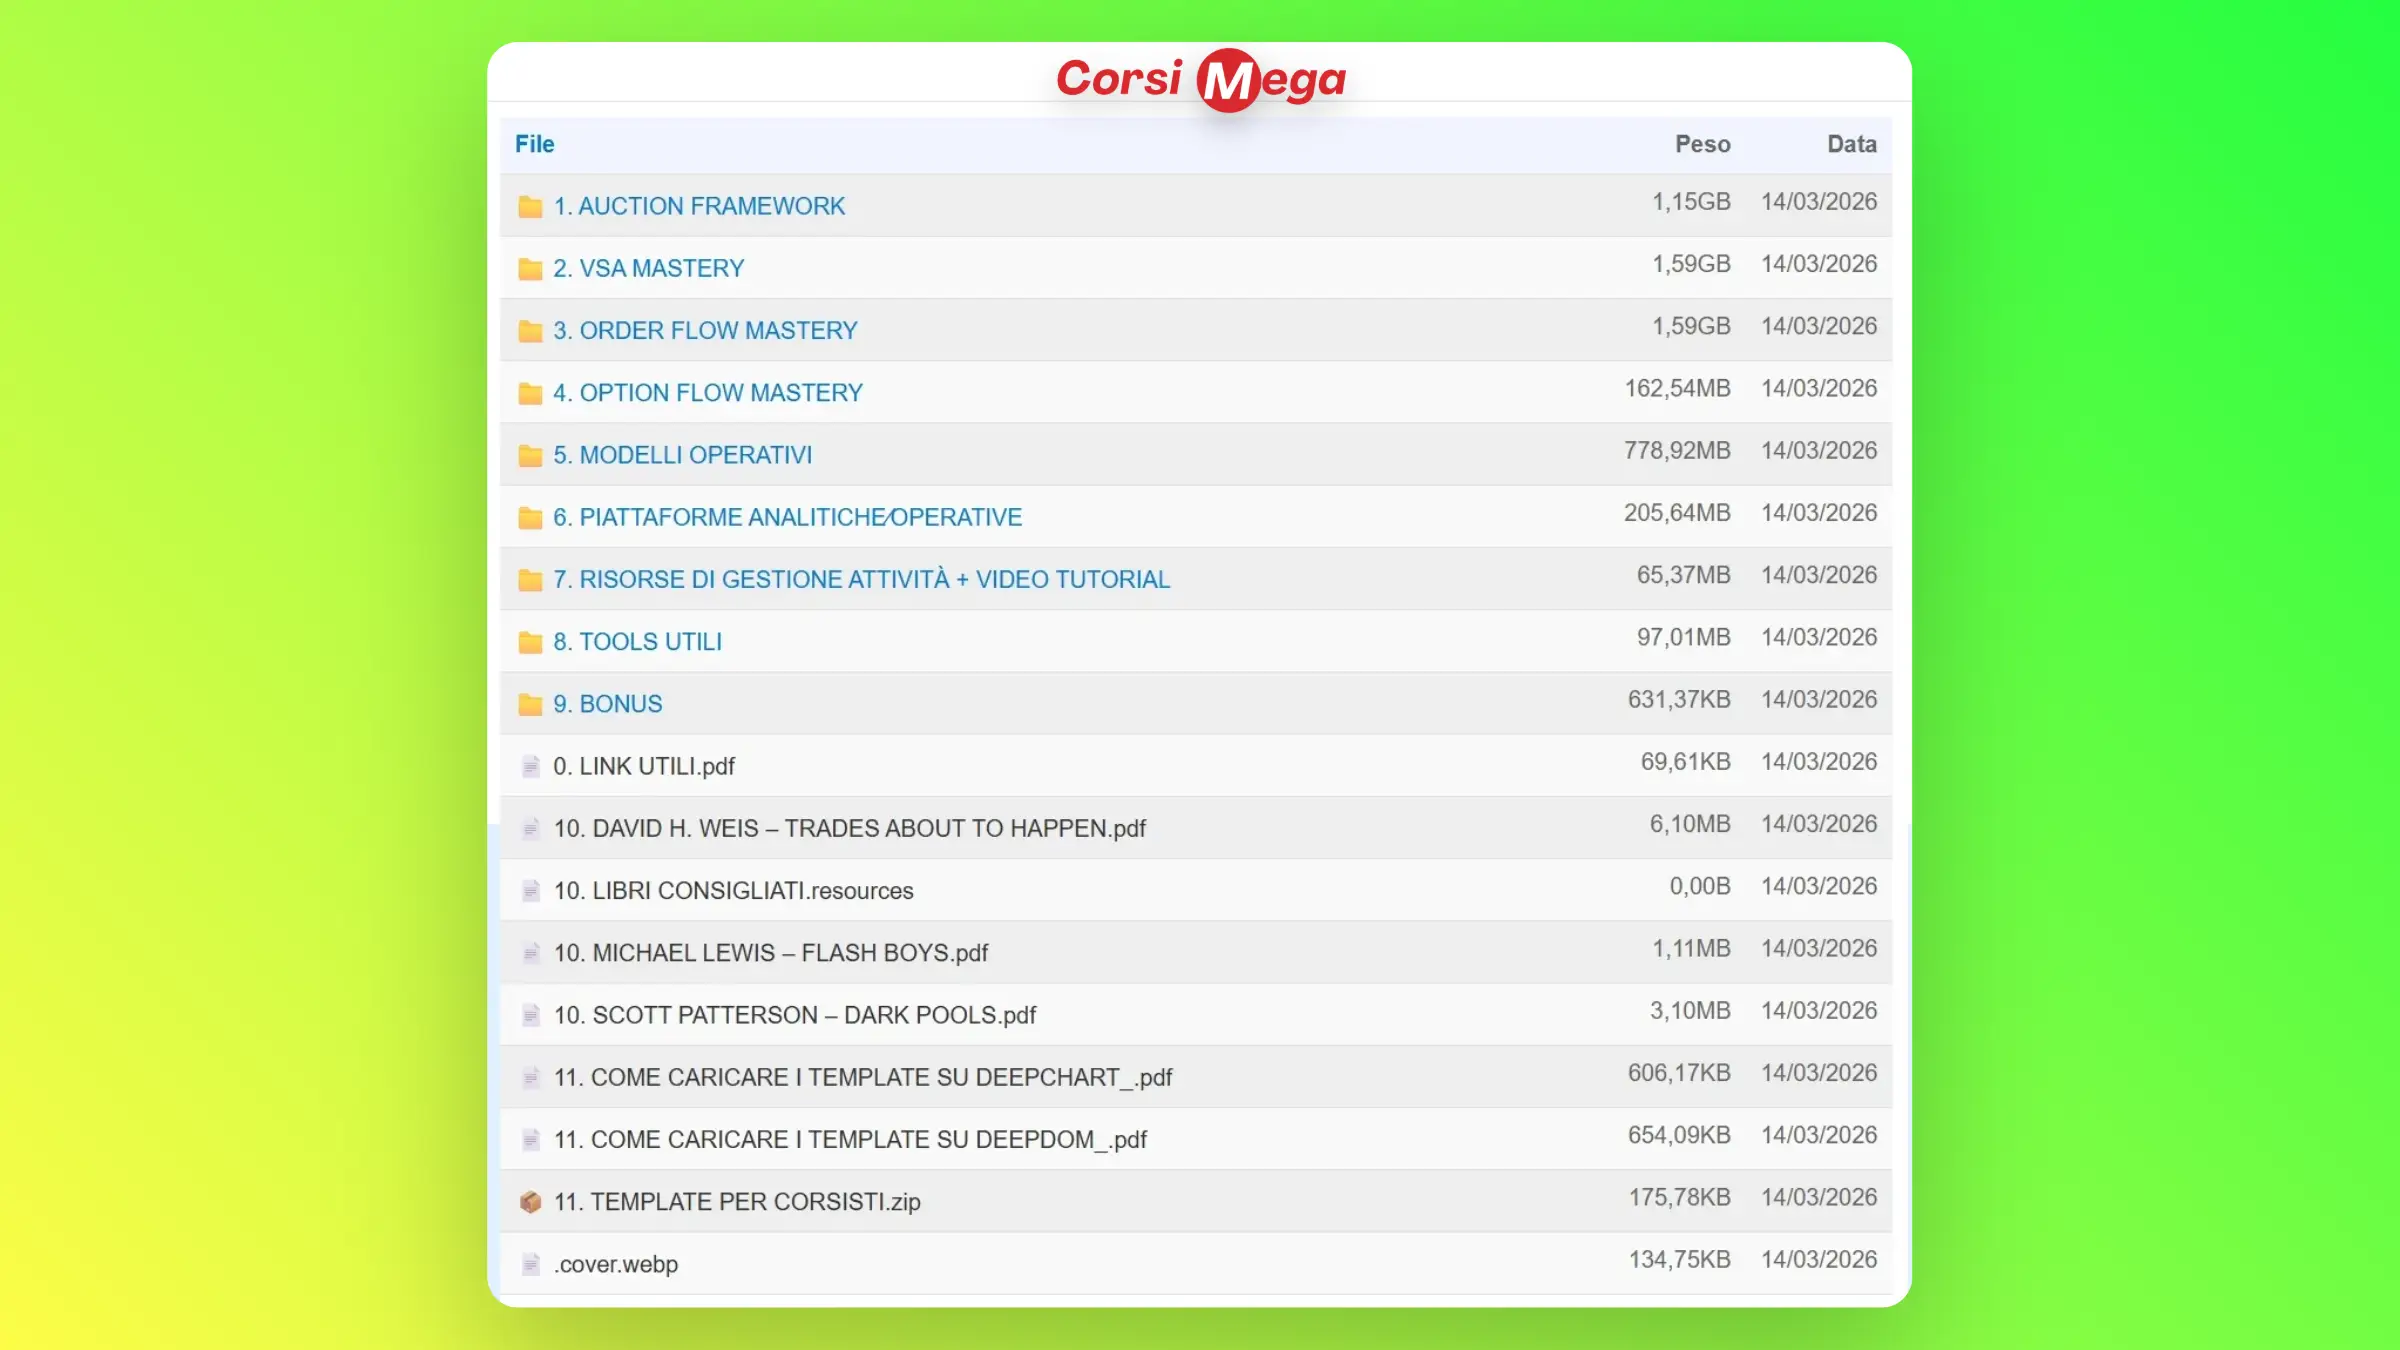Select DAVID H. WEIS Trades About To Happen pdf
Image resolution: width=2400 pixels, height=1350 pixels.
point(849,829)
